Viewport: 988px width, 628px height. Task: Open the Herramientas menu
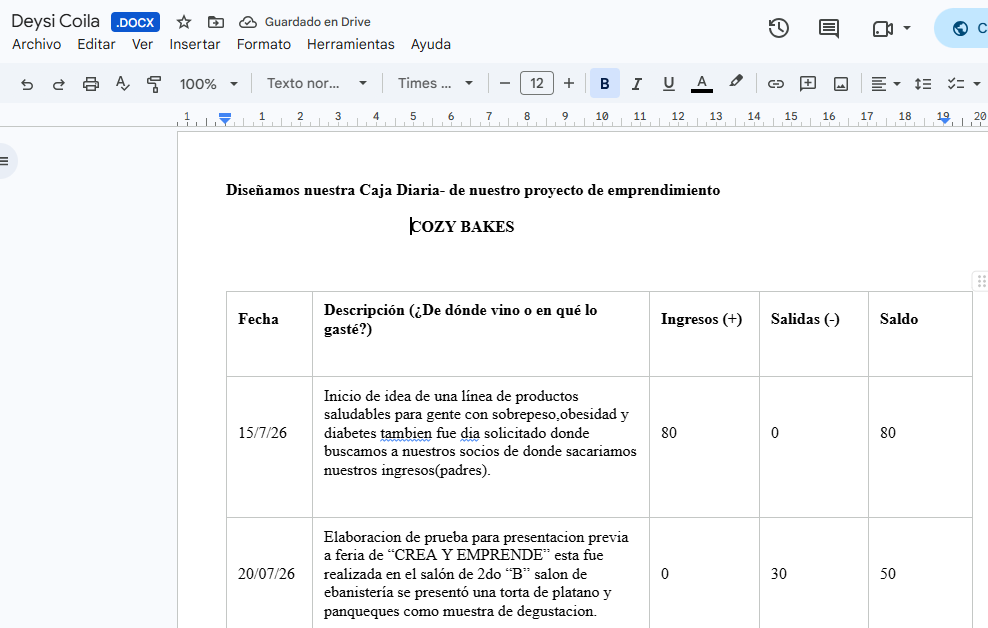[x=351, y=44]
